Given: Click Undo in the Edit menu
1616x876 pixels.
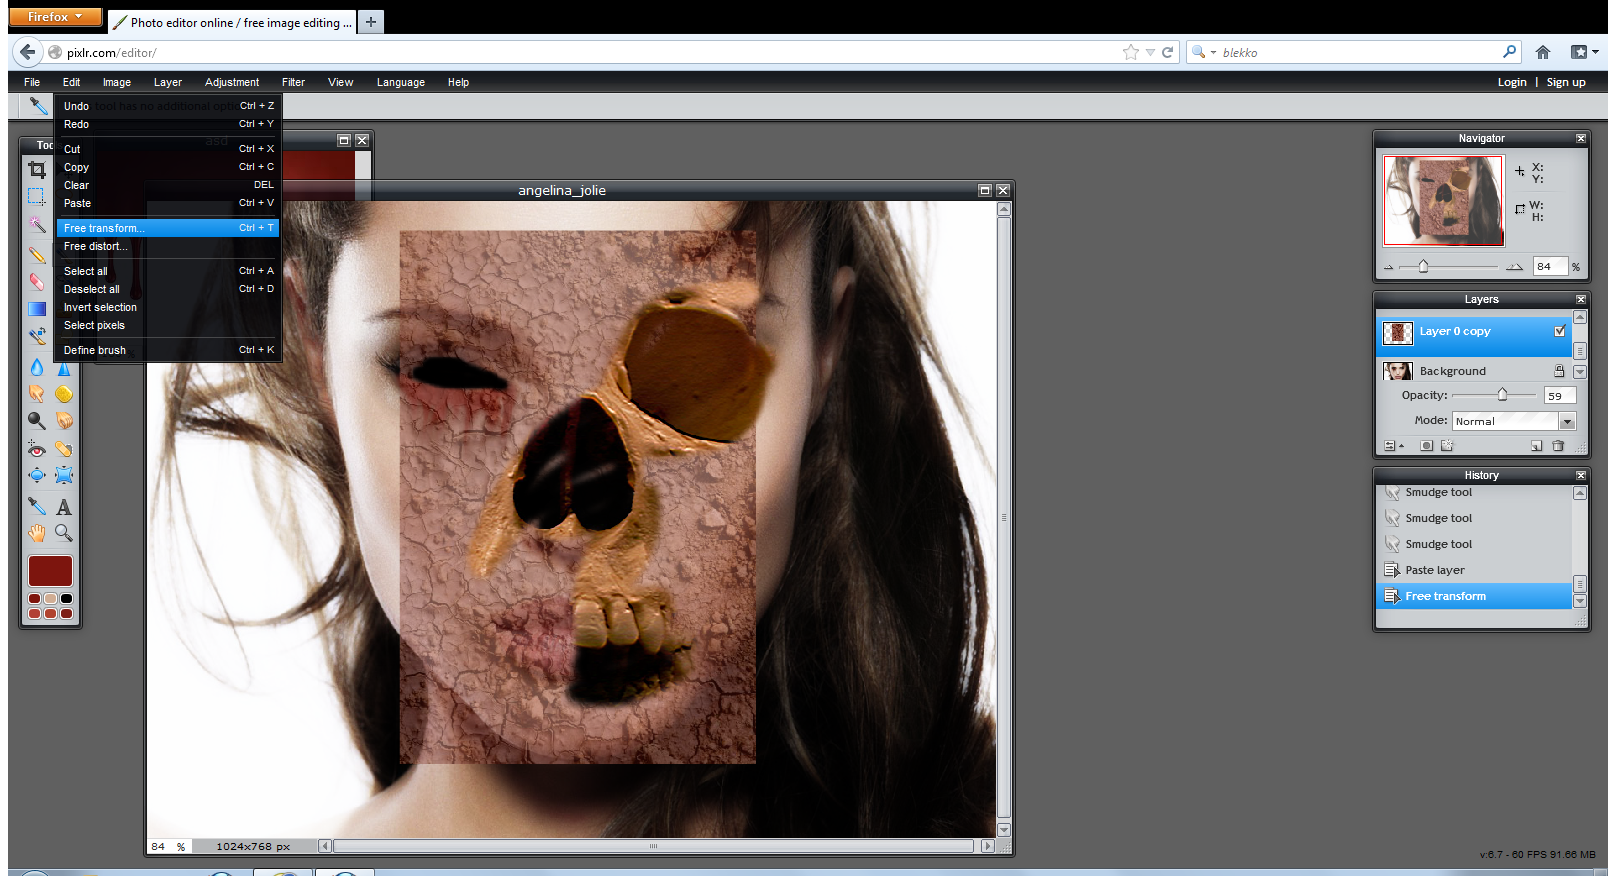Looking at the screenshot, I should coord(168,106).
